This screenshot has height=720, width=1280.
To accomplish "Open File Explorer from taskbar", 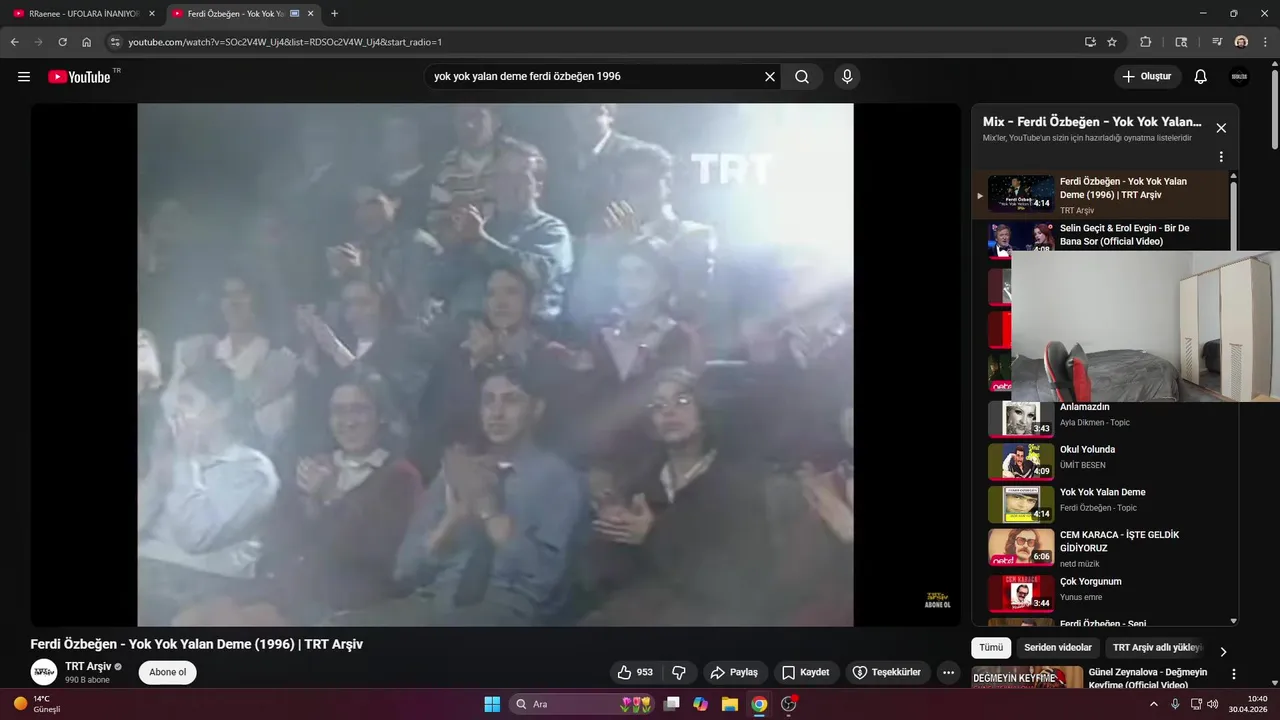I will coord(729,704).
